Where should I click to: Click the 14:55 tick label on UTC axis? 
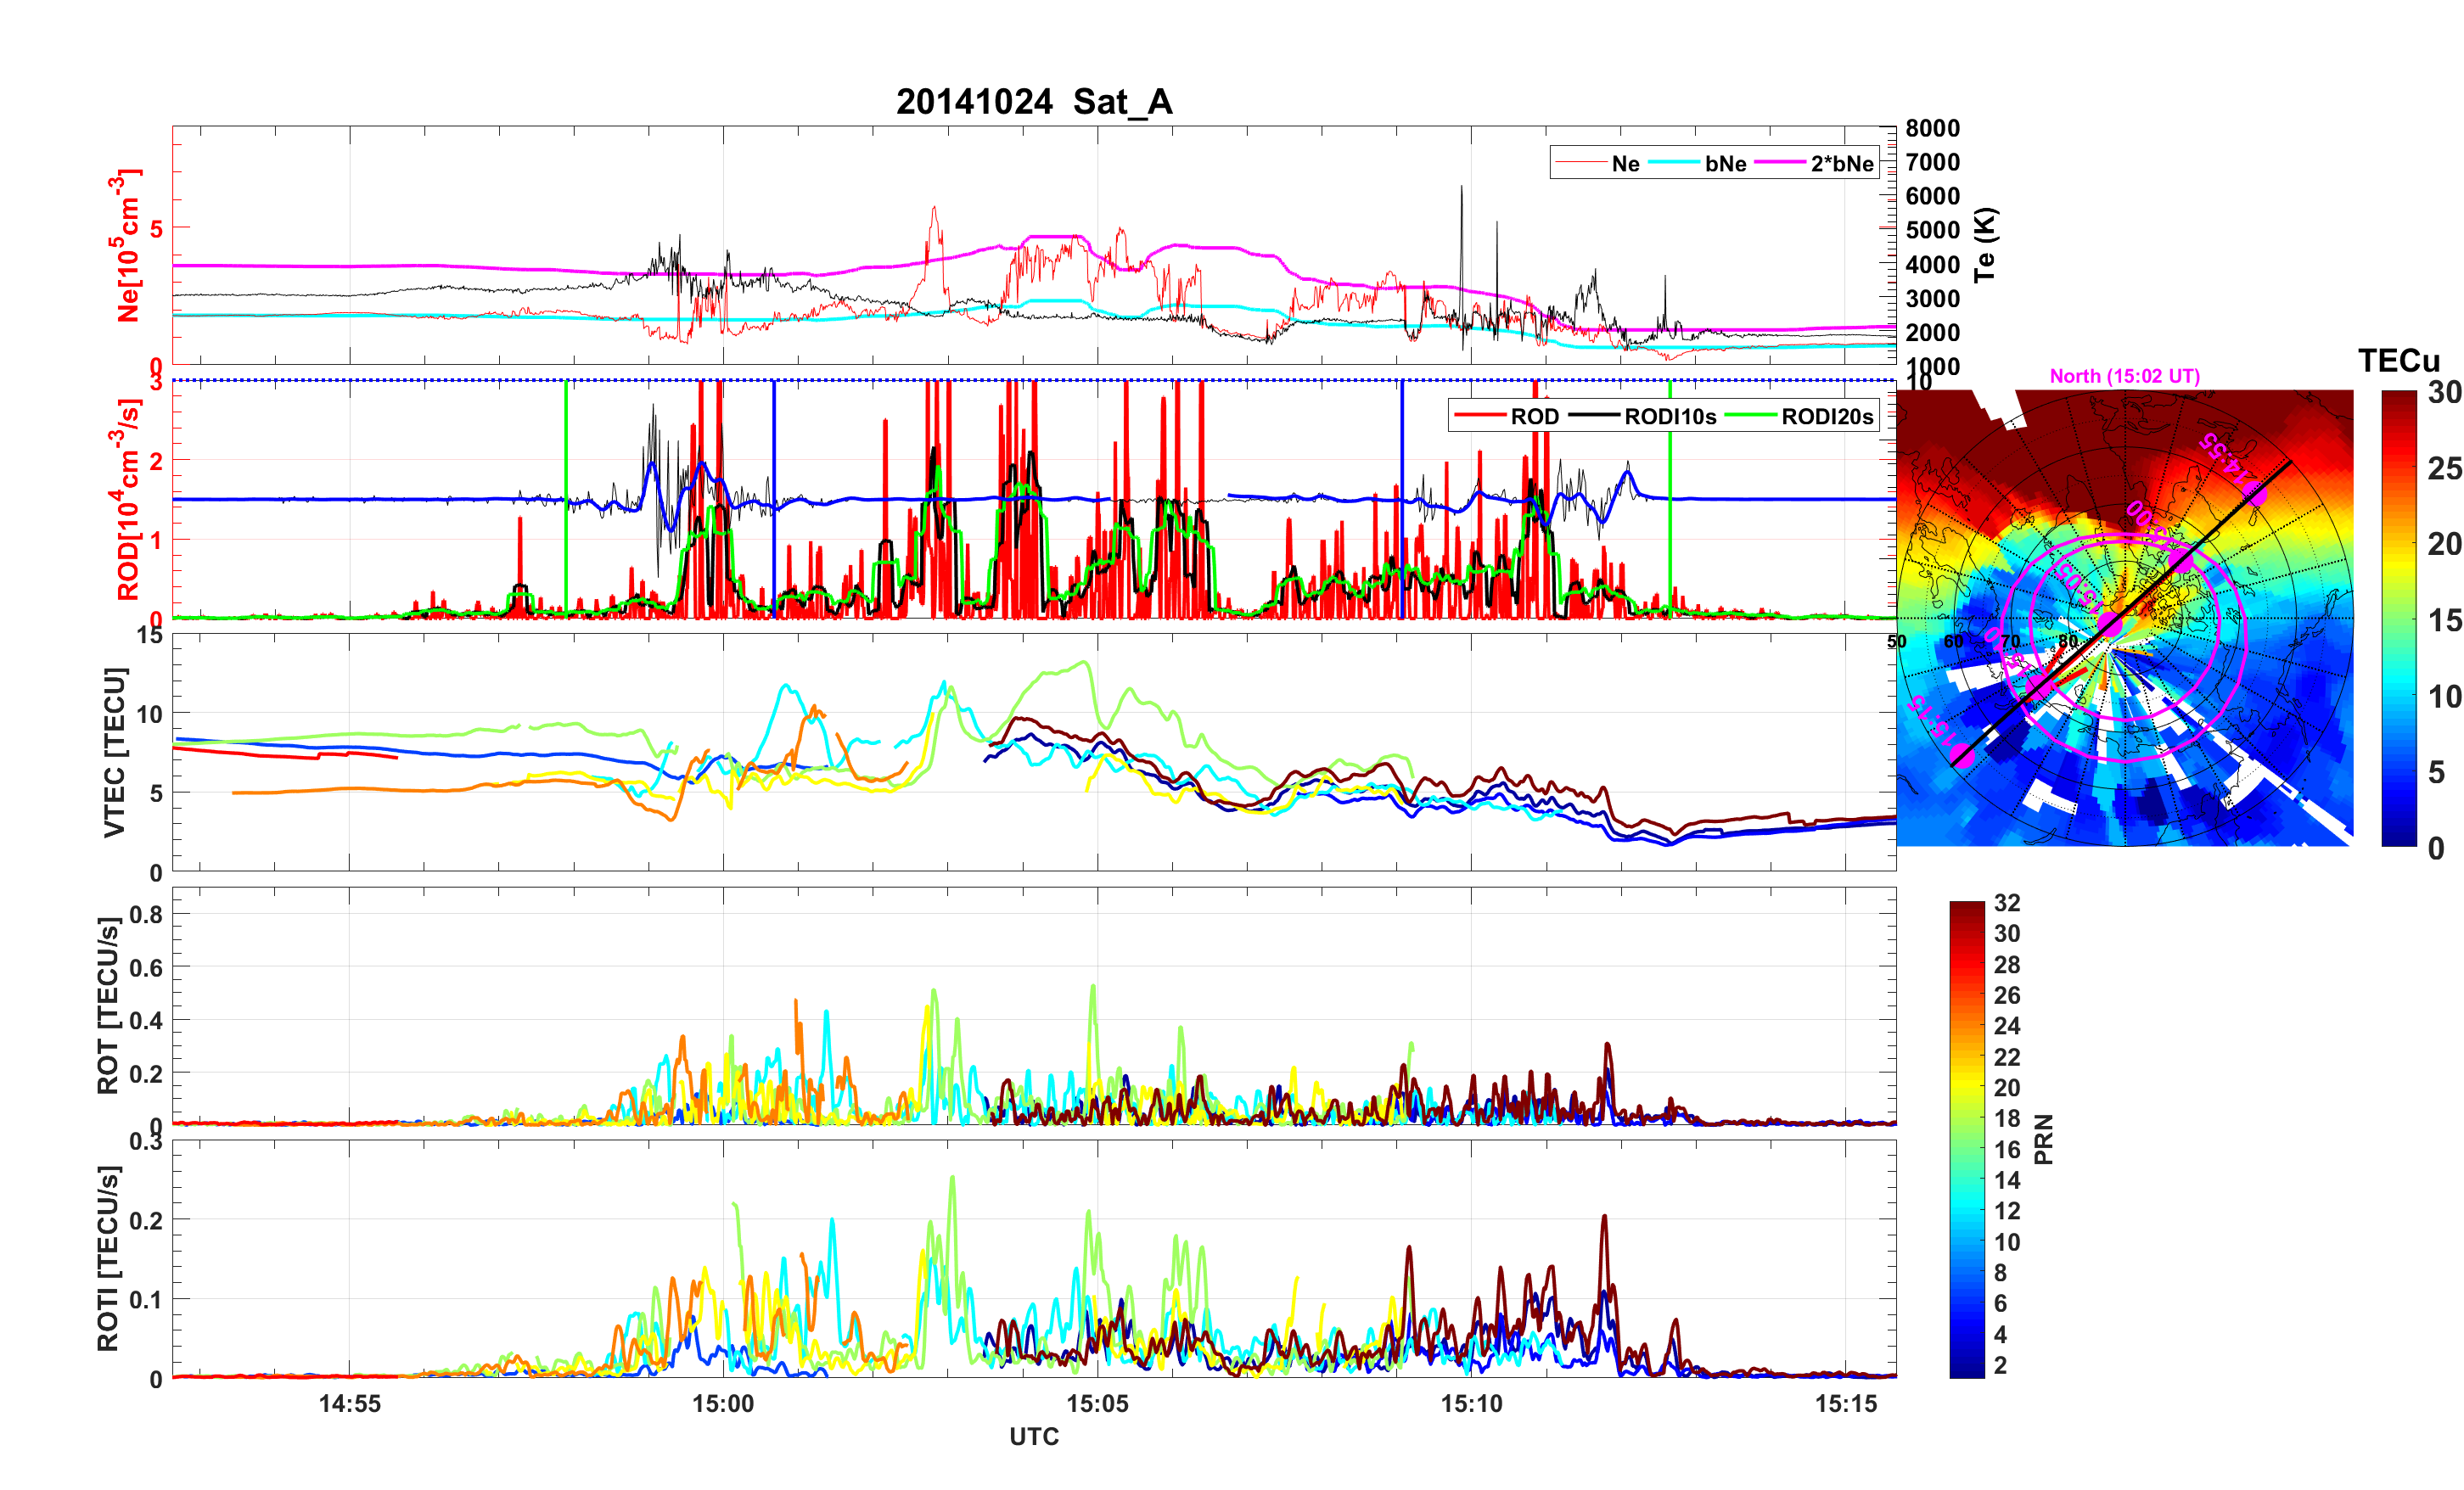(349, 1403)
